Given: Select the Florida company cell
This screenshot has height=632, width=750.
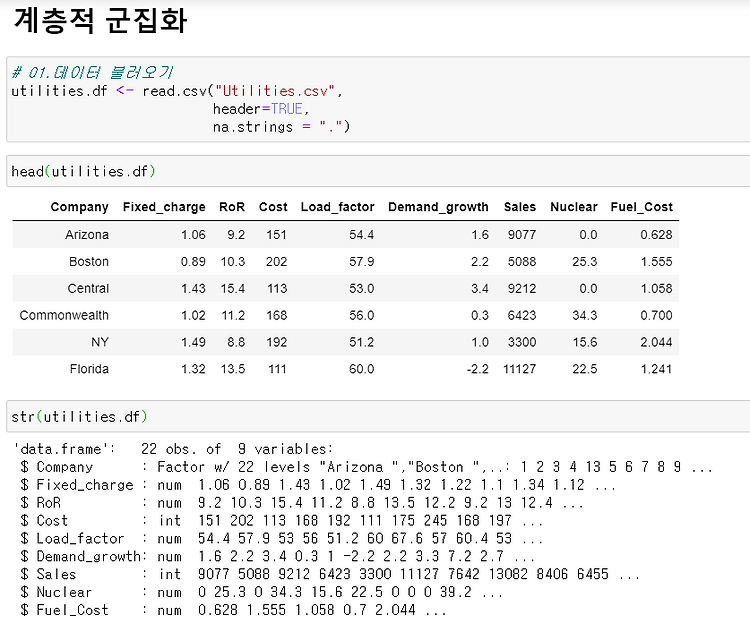Looking at the screenshot, I should tap(89, 368).
